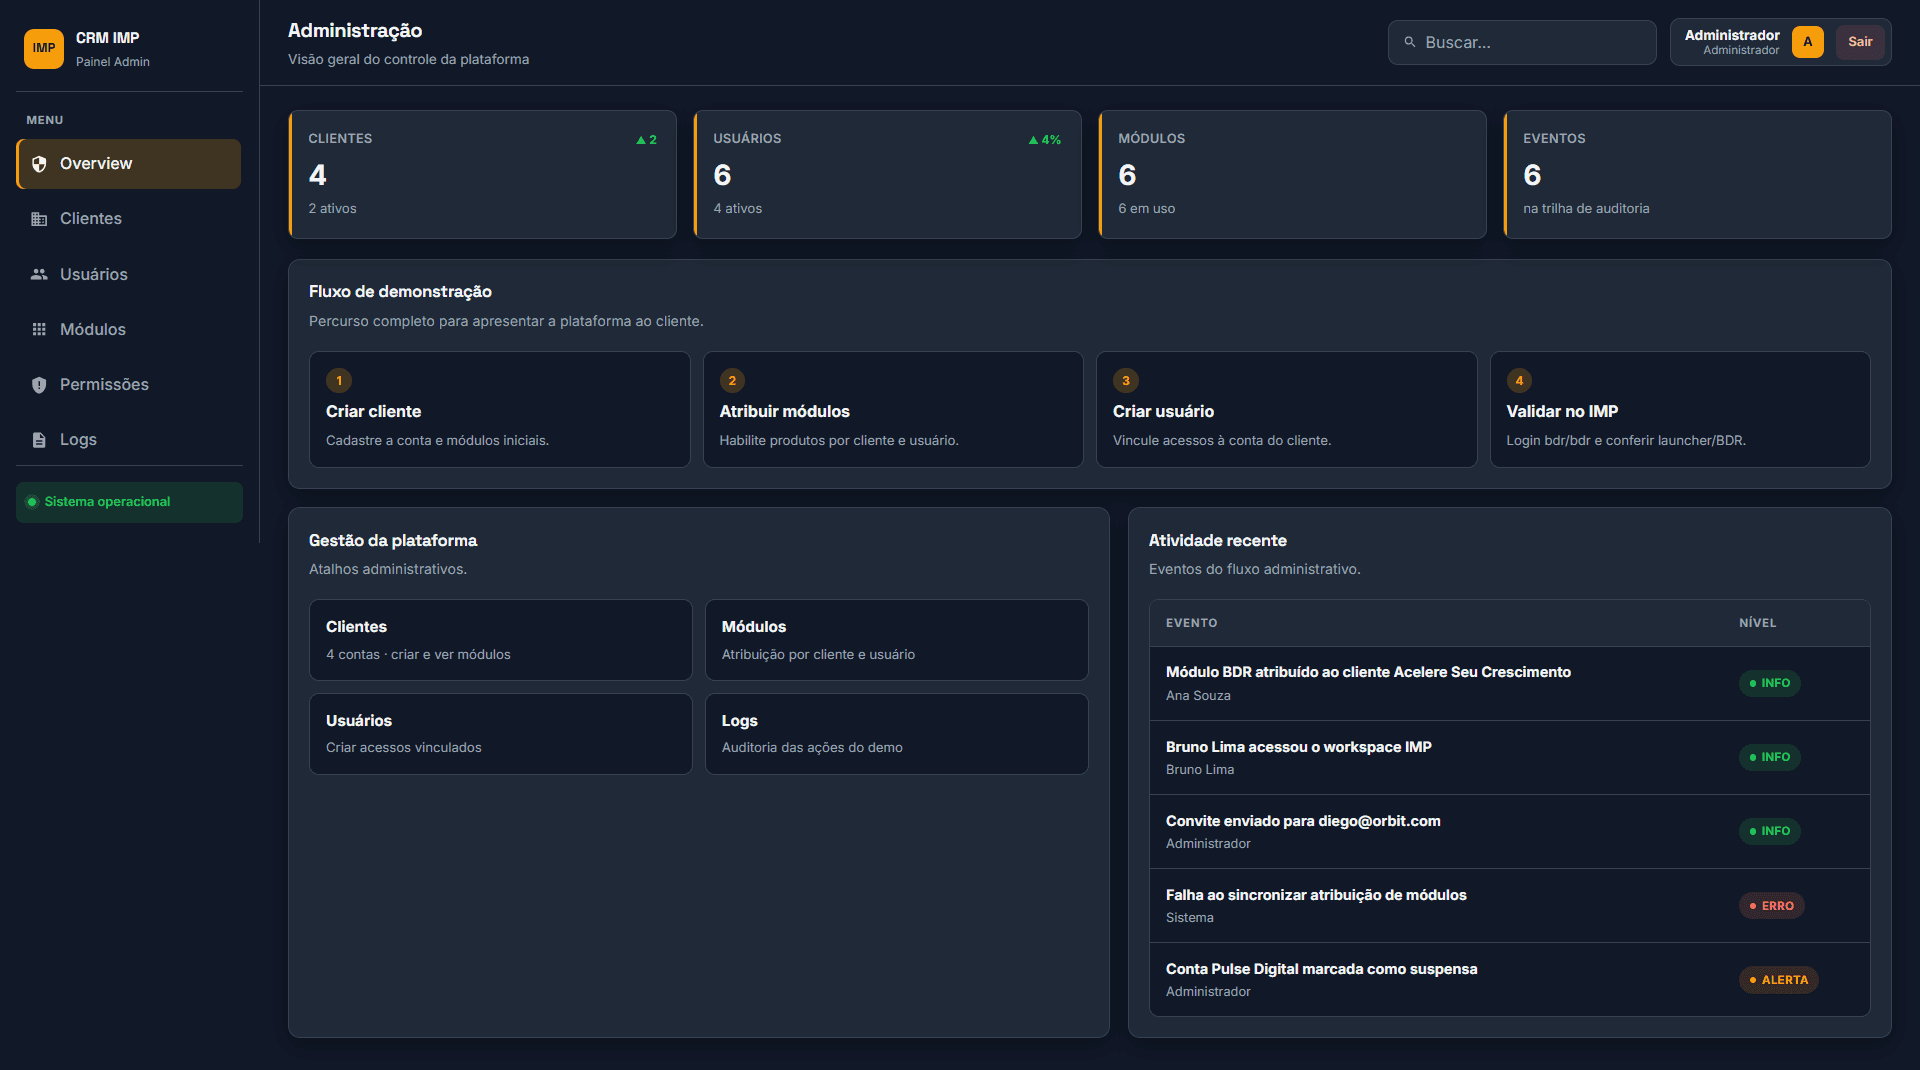The height and width of the screenshot is (1070, 1920).
Task: Click the Módulos grid icon in sidebar
Action: pos(39,329)
